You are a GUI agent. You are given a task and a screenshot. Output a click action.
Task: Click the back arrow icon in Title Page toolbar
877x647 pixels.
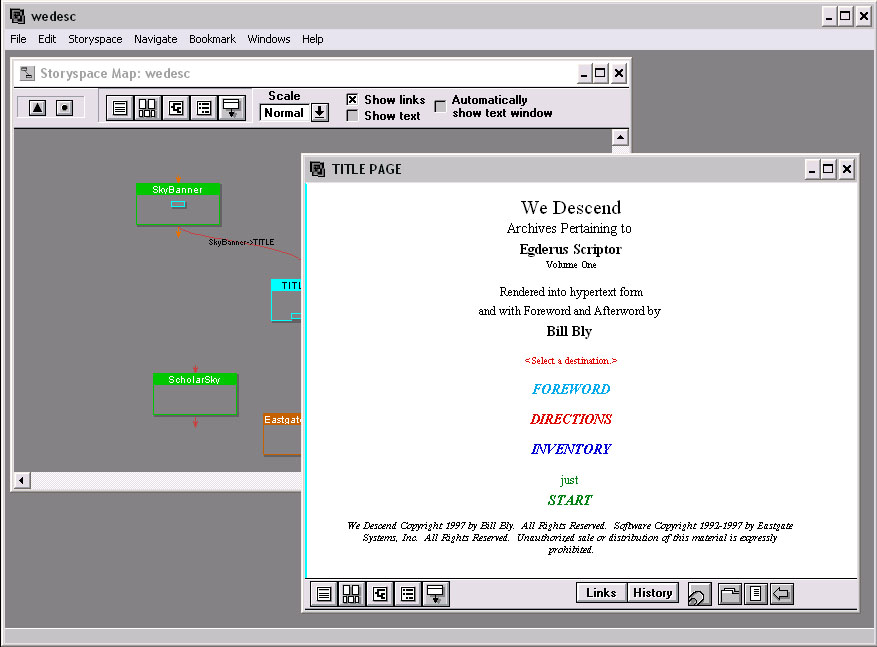tap(782, 593)
